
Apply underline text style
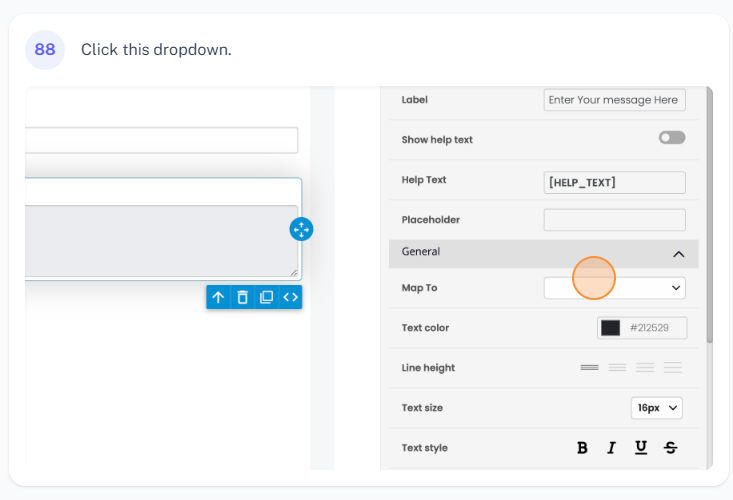pos(641,448)
